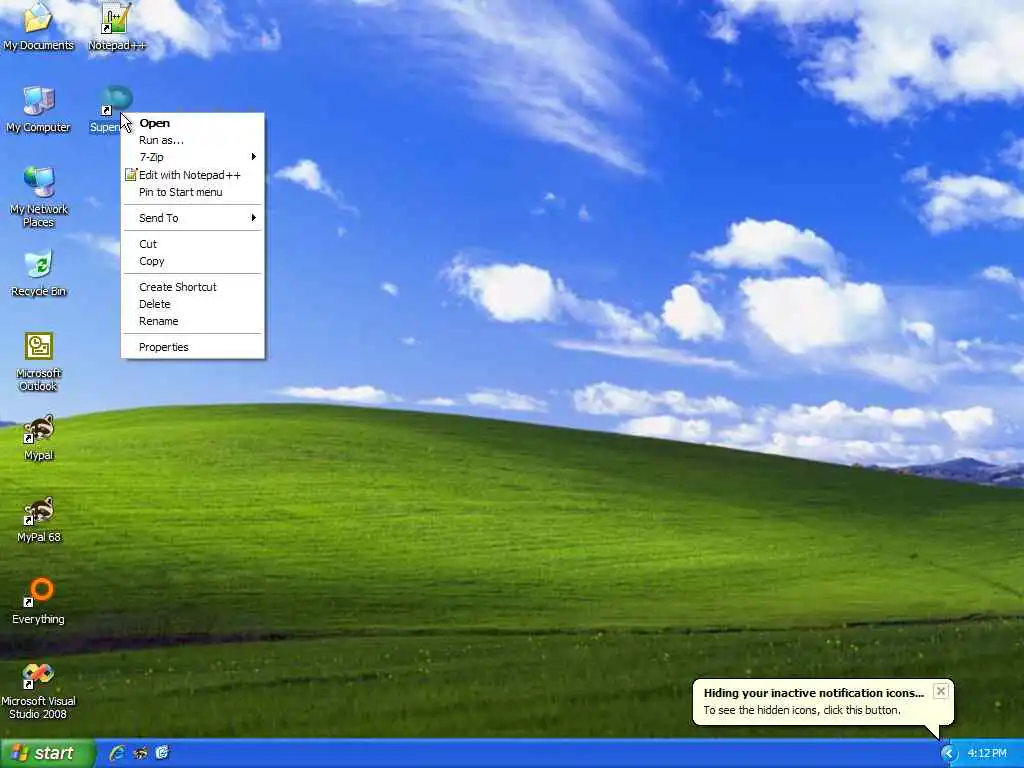Screen dimensions: 1024x768
Task: Show hidden notification icons arrow
Action: [x=948, y=754]
